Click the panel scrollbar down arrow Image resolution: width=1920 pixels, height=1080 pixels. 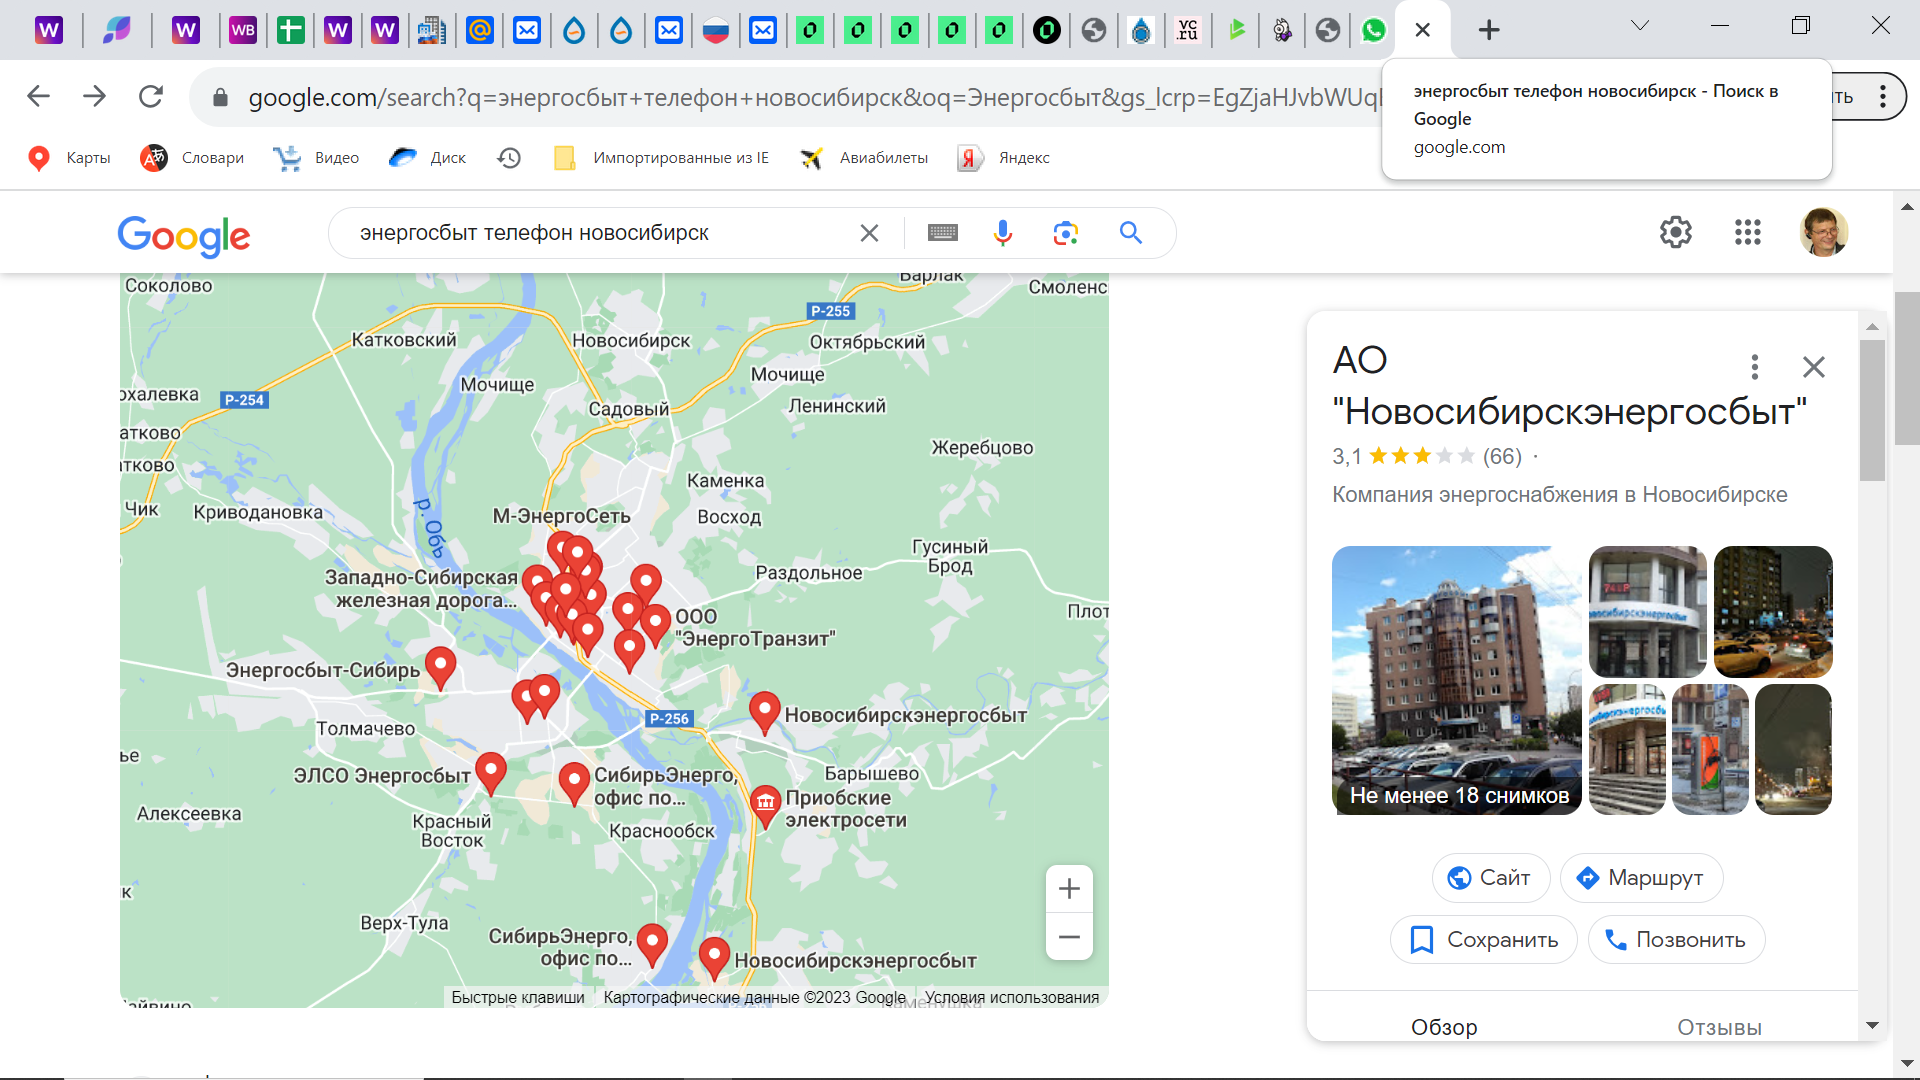tap(1873, 1025)
